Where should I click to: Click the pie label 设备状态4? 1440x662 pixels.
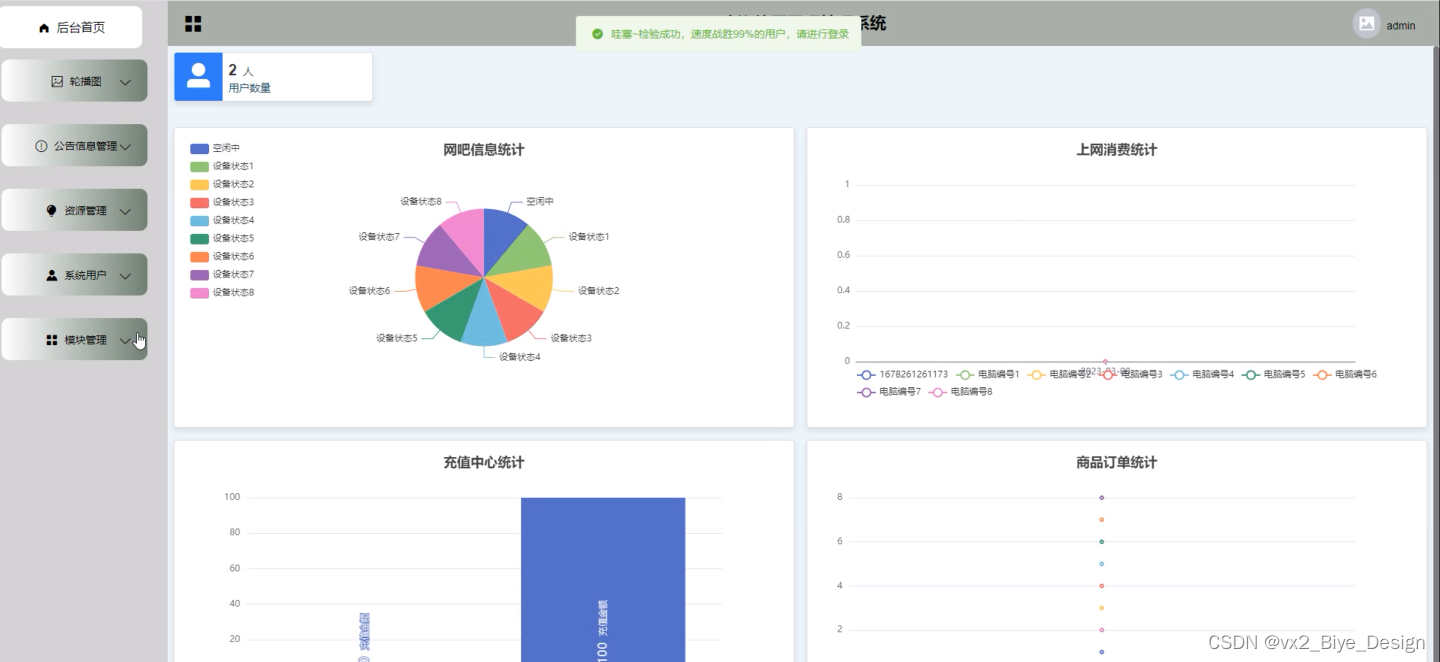click(x=520, y=357)
